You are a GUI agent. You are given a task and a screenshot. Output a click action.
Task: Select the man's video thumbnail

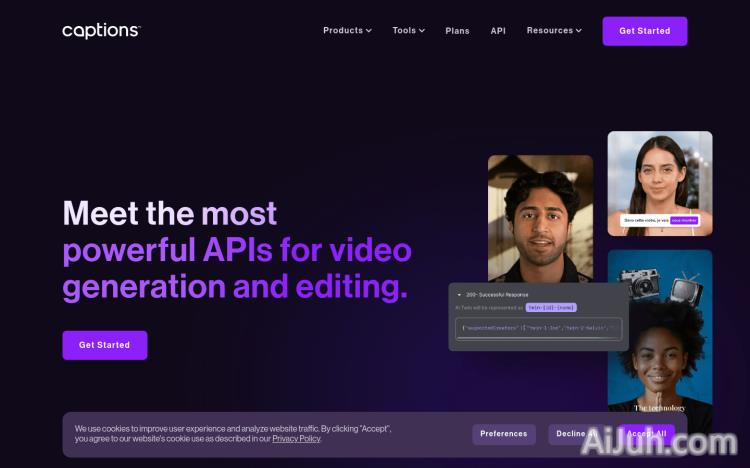pos(540,219)
